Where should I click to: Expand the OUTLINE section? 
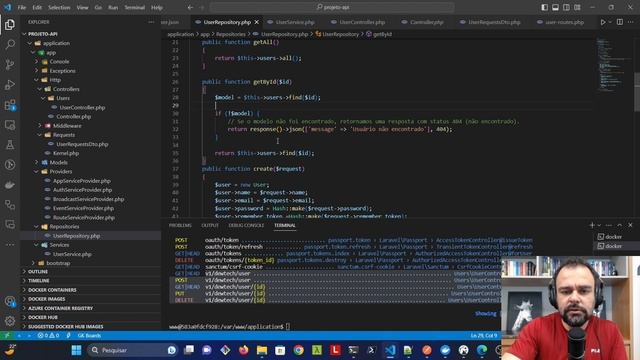point(38,271)
